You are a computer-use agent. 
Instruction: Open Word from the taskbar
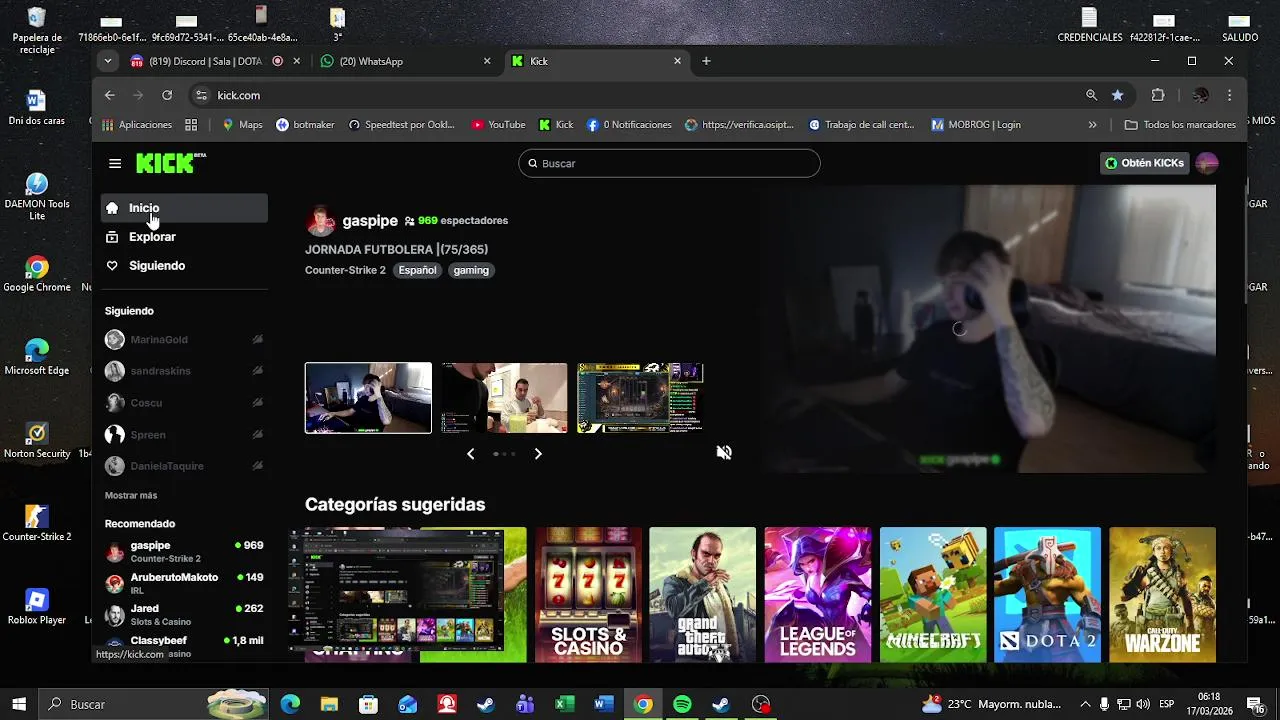(x=603, y=704)
